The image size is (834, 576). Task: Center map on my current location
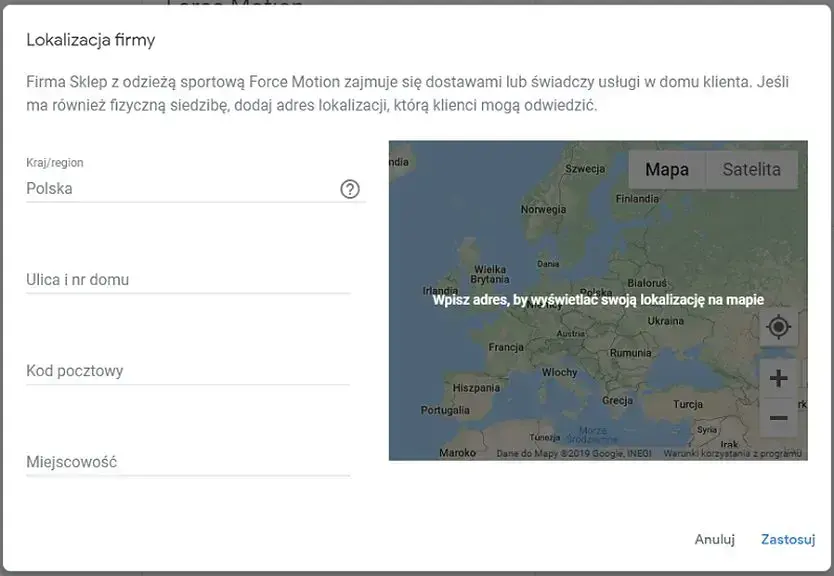pyautogui.click(x=778, y=327)
